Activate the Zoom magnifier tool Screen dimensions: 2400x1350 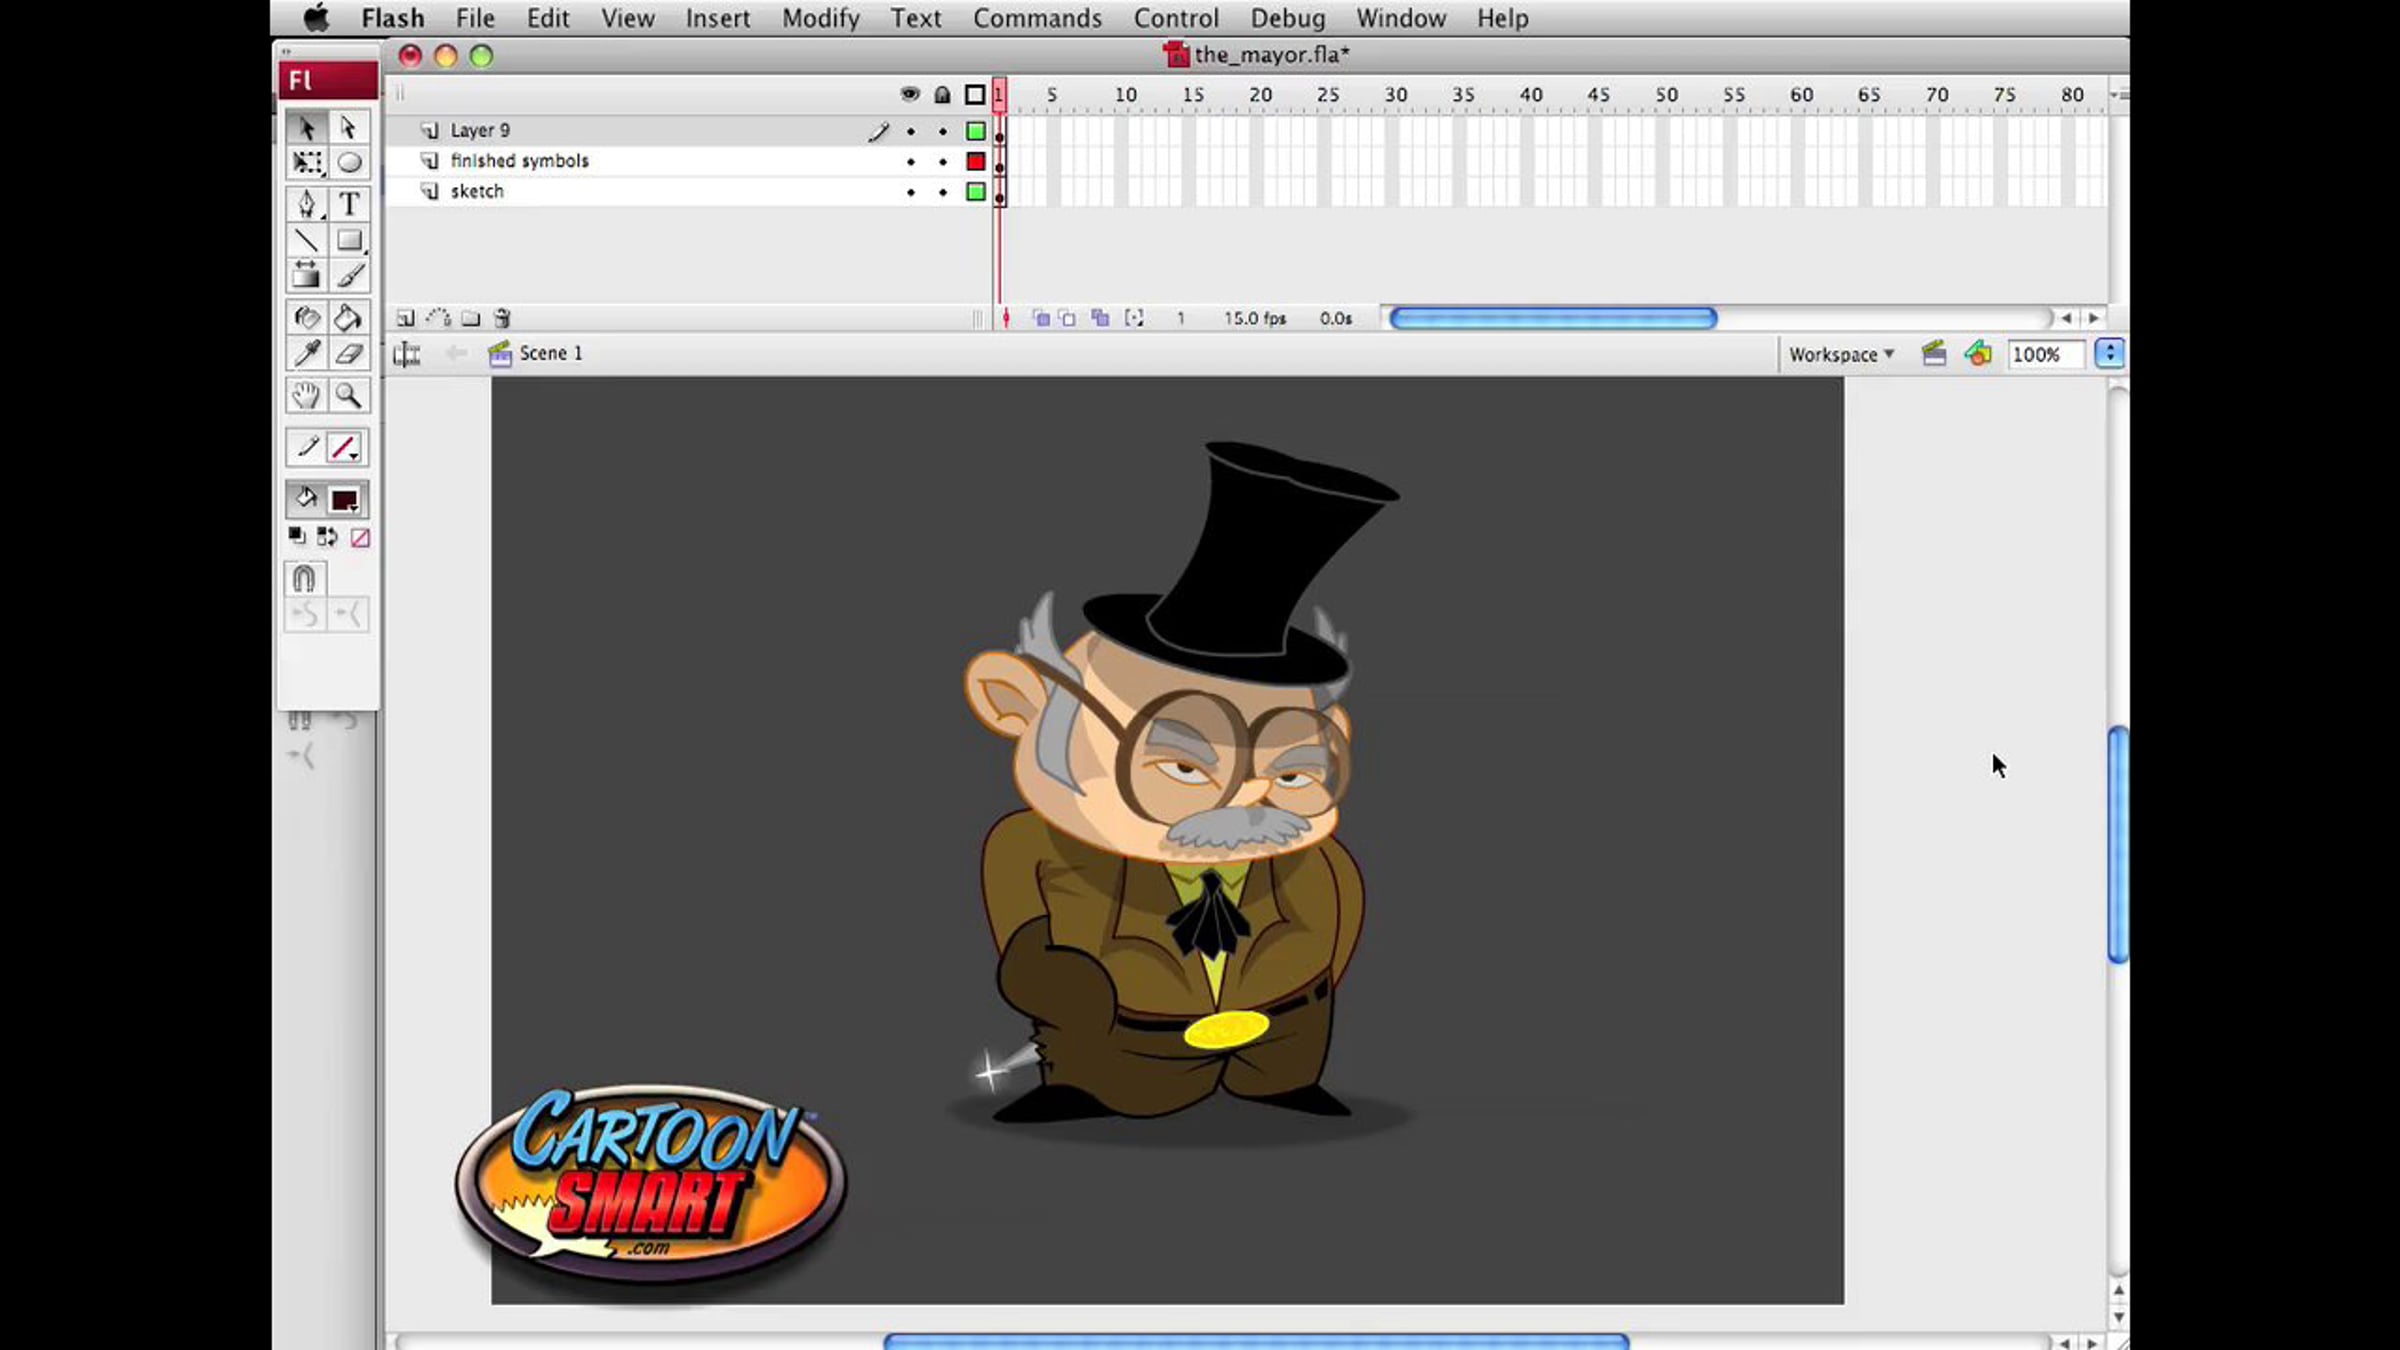[348, 396]
